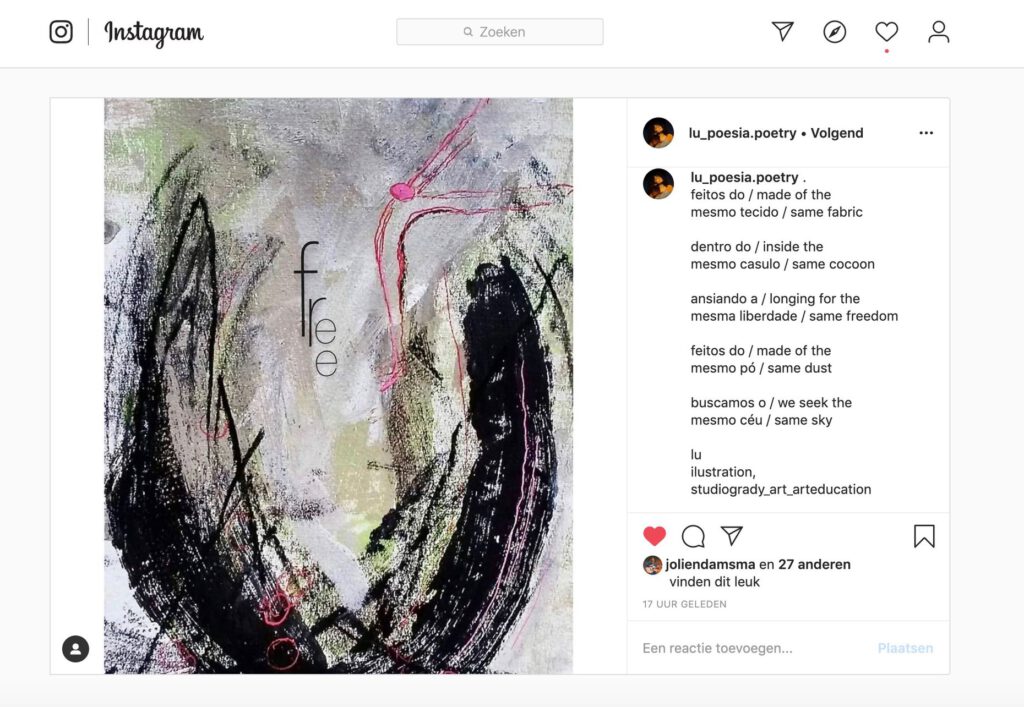Open your profile person icon

[938, 31]
